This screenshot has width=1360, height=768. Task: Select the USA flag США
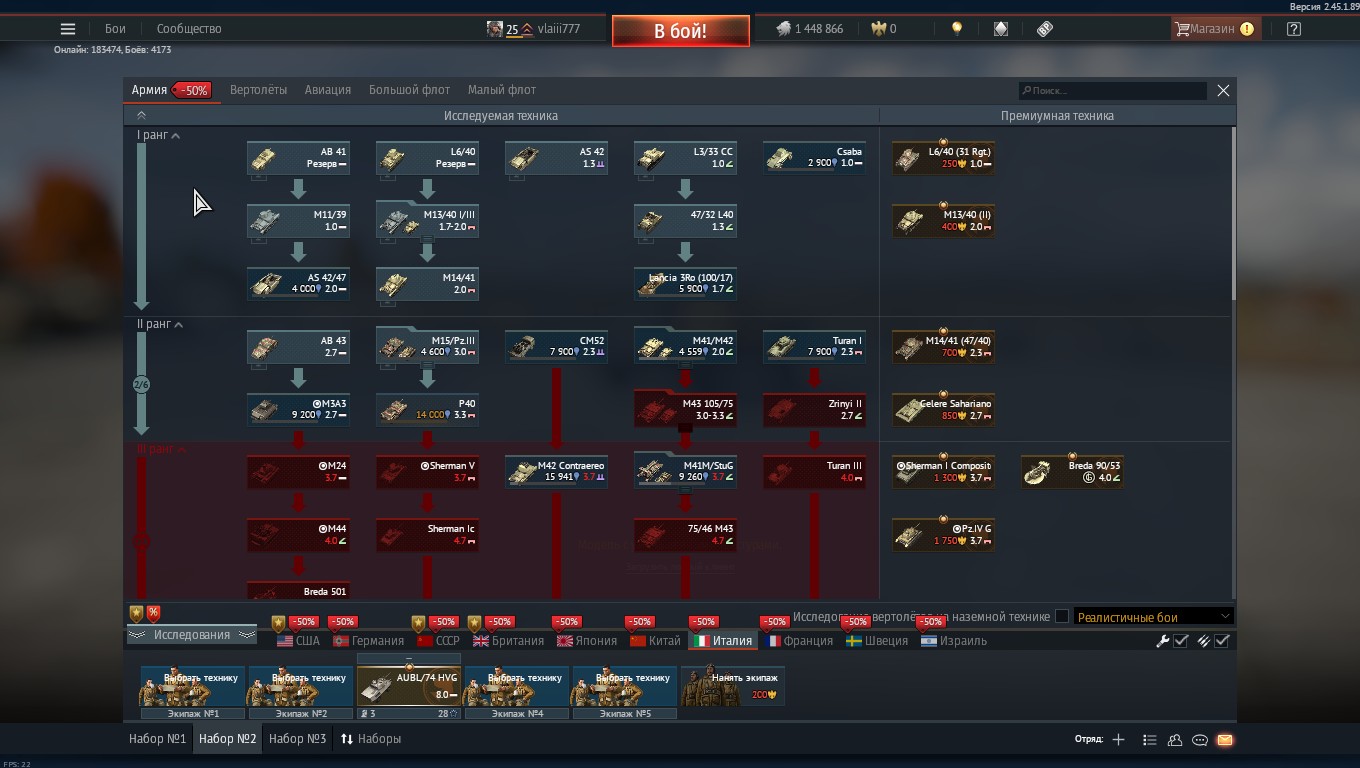click(298, 641)
